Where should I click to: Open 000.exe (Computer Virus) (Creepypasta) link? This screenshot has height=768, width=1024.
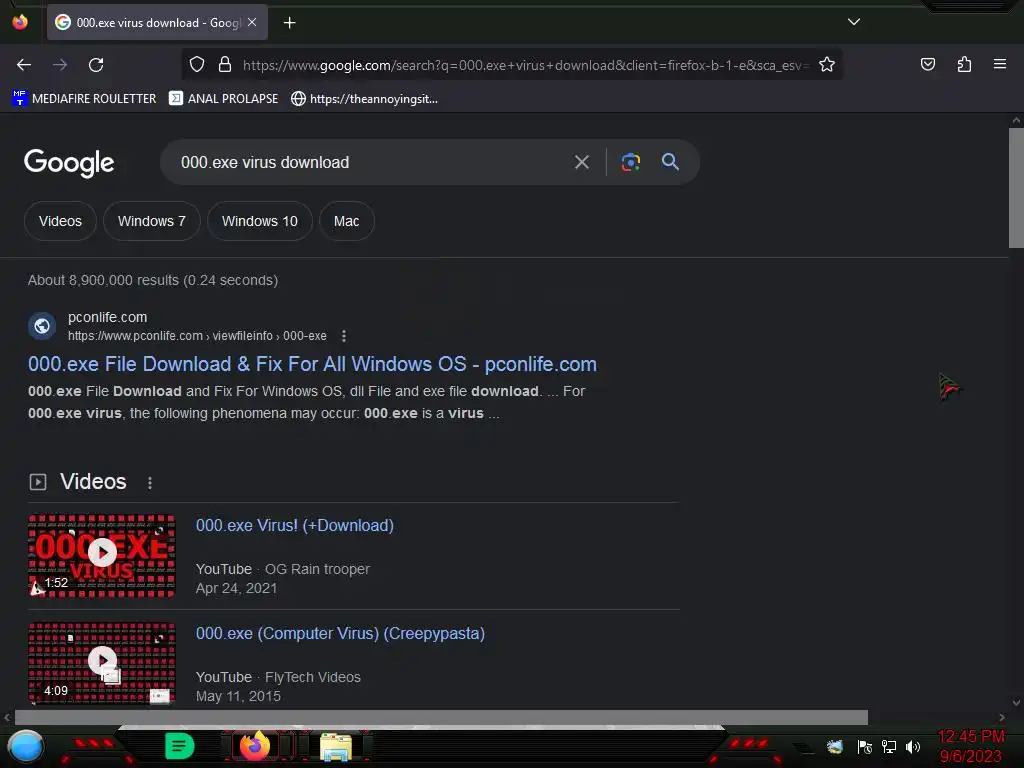point(340,633)
